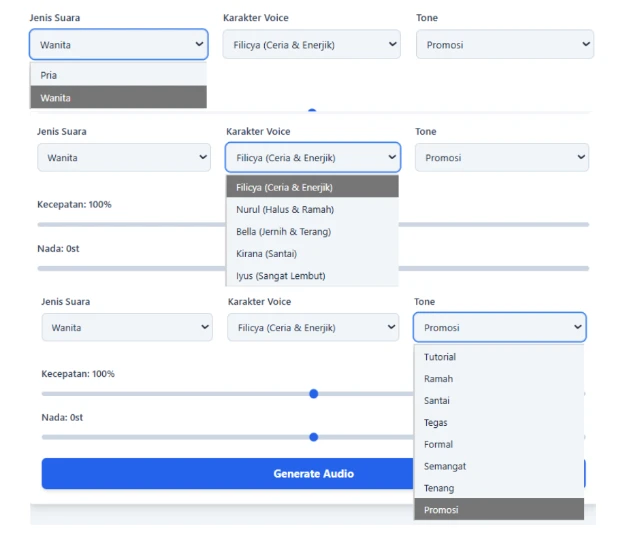Pick Tenang from the tone list
The width and height of the screenshot is (640, 536).
click(498, 488)
